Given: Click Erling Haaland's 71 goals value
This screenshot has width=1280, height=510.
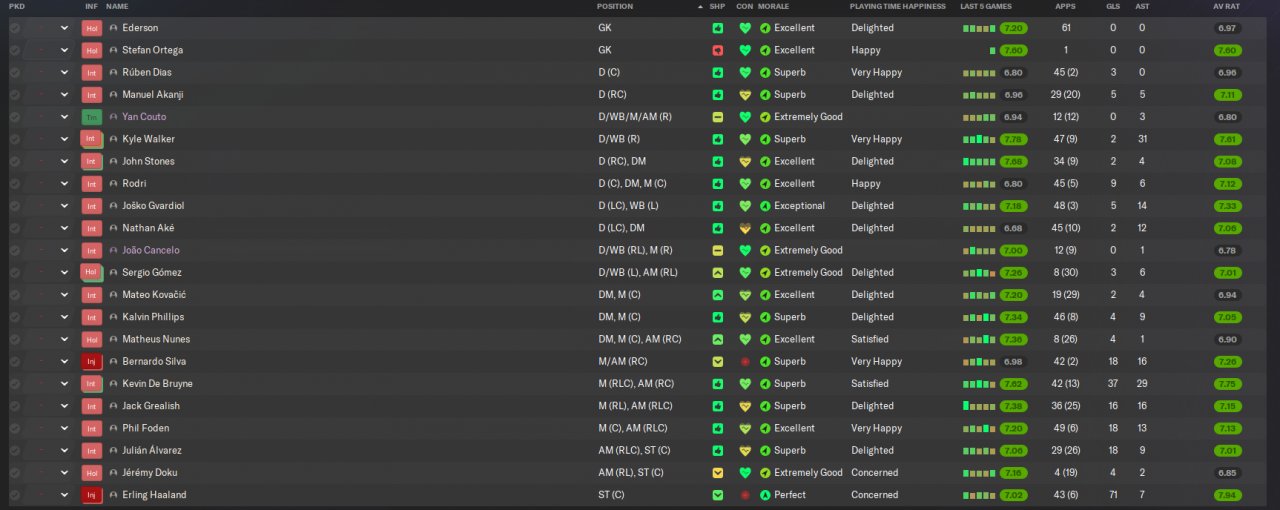Looking at the screenshot, I should [1113, 495].
